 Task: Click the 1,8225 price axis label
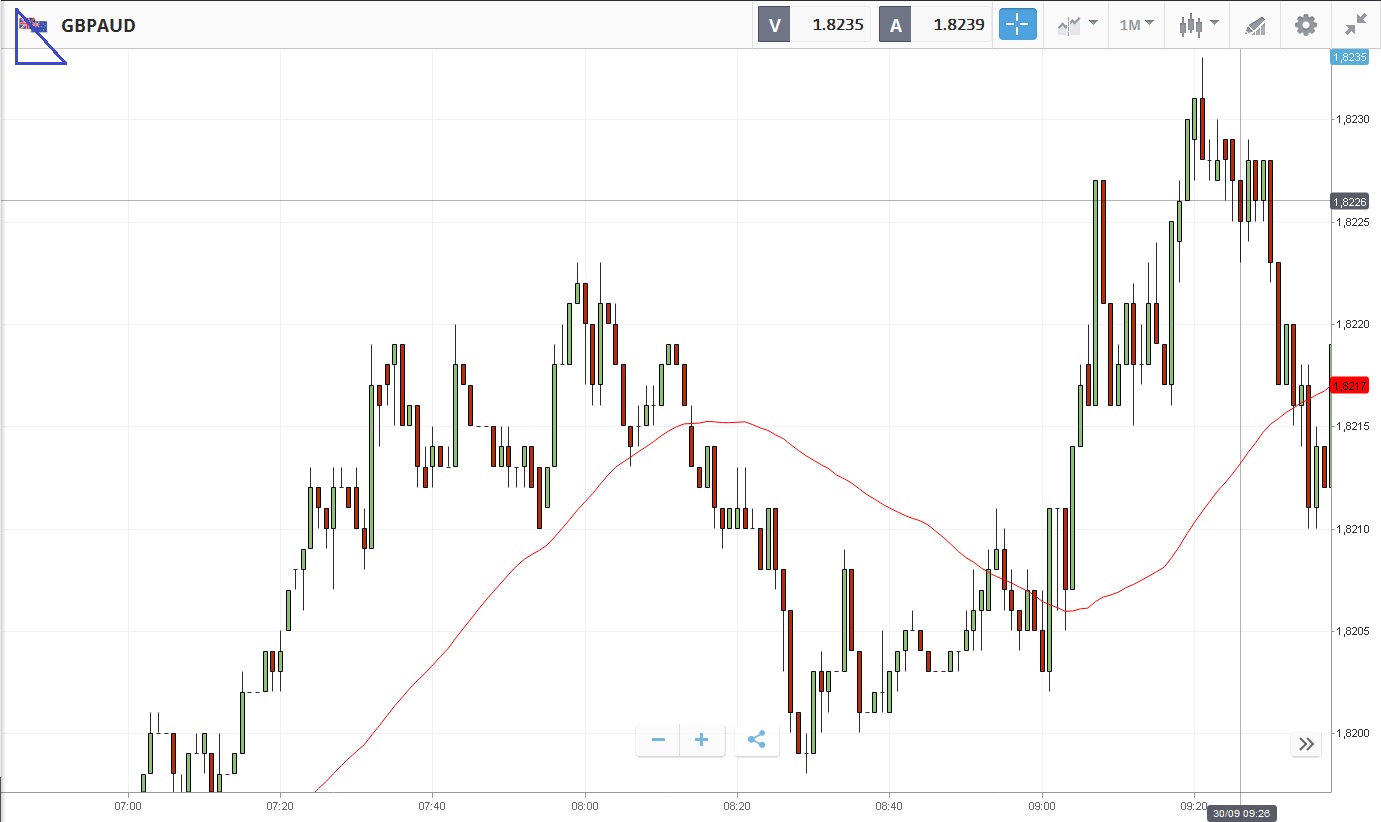coord(1351,222)
